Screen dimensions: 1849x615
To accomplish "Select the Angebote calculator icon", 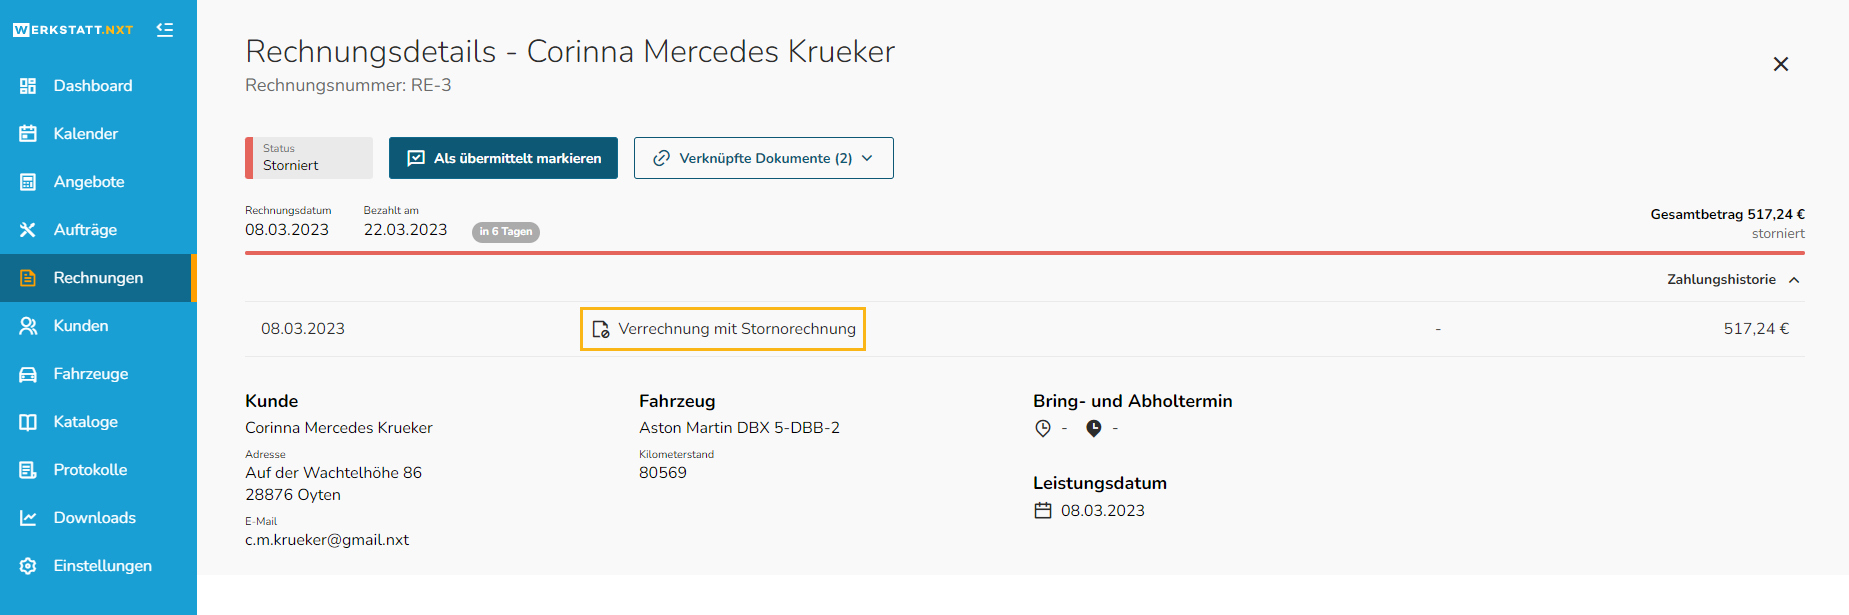I will tap(28, 182).
